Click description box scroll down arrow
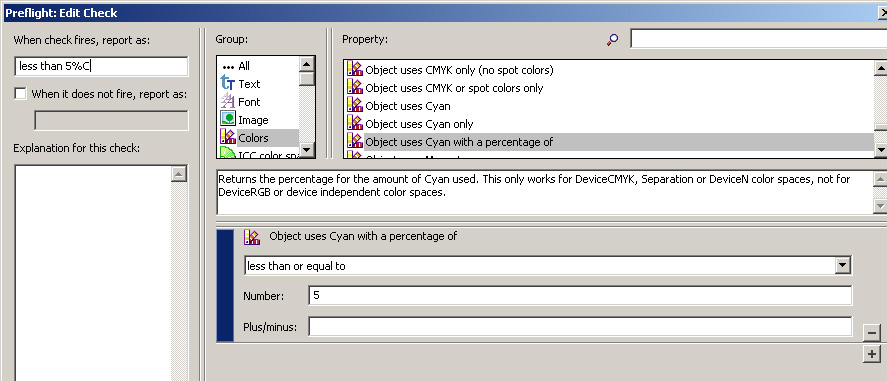887x381 pixels. (x=880, y=206)
